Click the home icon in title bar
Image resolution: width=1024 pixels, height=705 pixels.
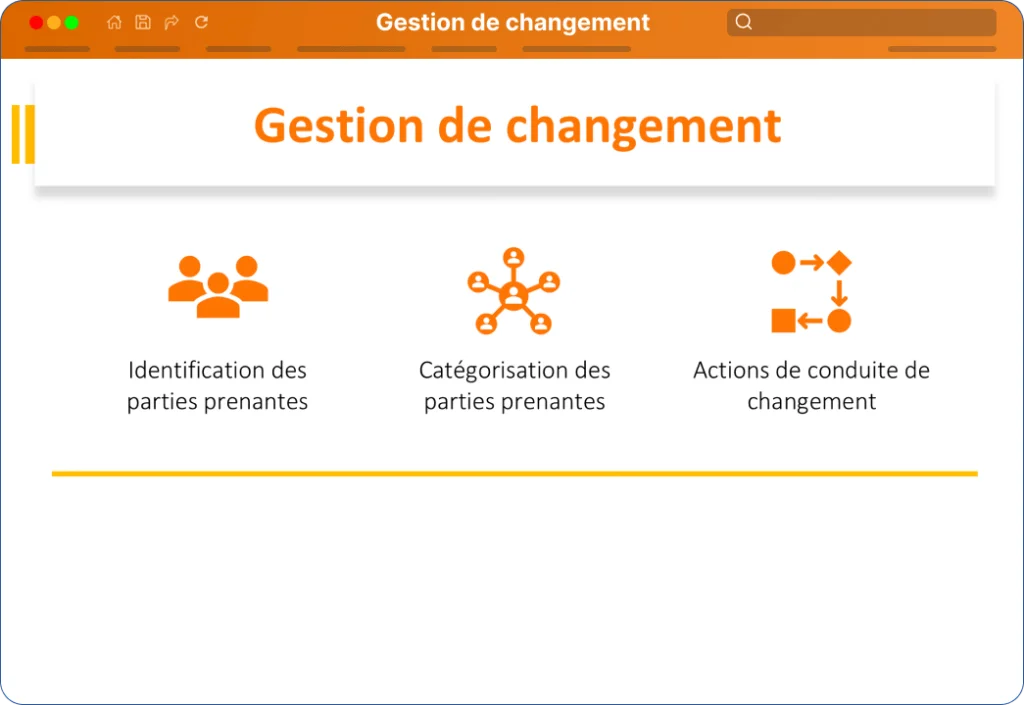tap(114, 22)
